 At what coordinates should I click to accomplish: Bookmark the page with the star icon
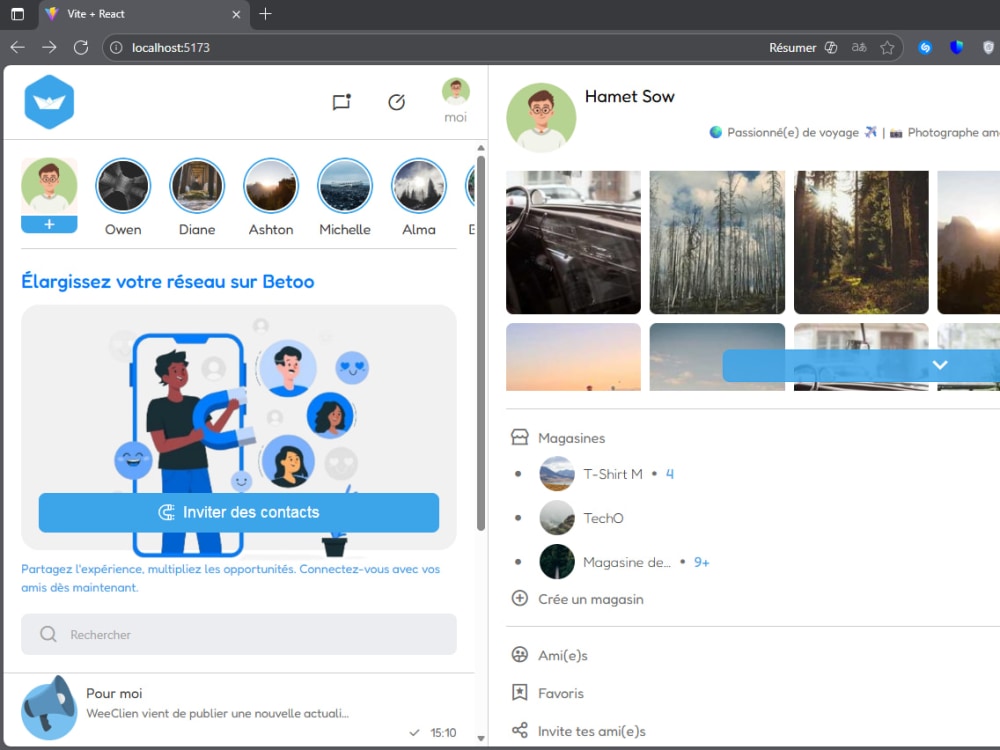tap(887, 48)
